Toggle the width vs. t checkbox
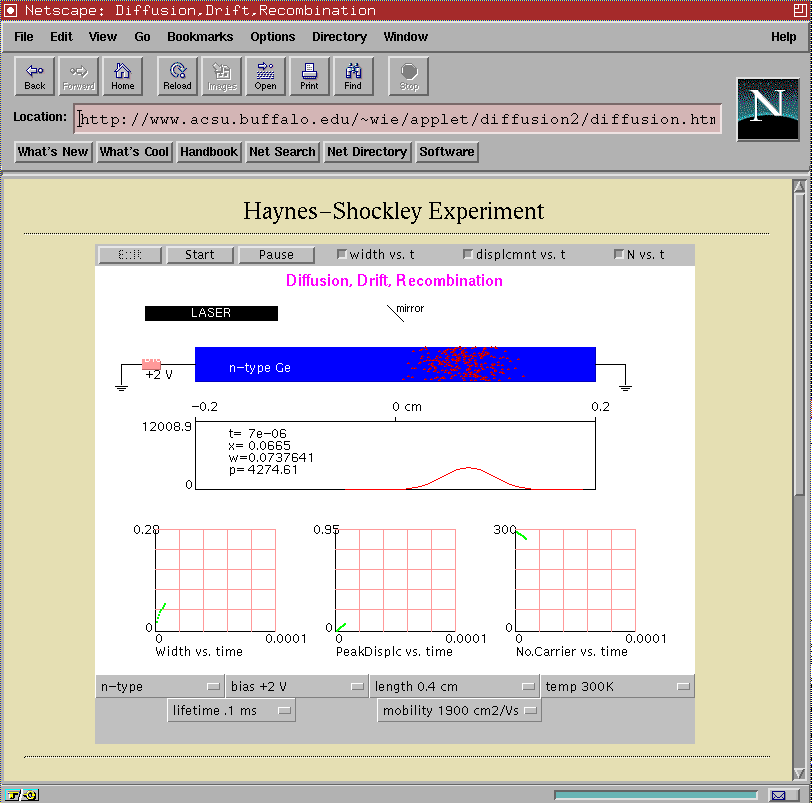This screenshot has height=803, width=812. pyautogui.click(x=342, y=255)
